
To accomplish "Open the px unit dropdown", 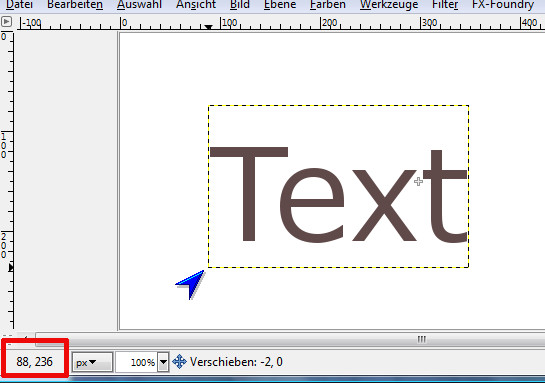I will 92,362.
